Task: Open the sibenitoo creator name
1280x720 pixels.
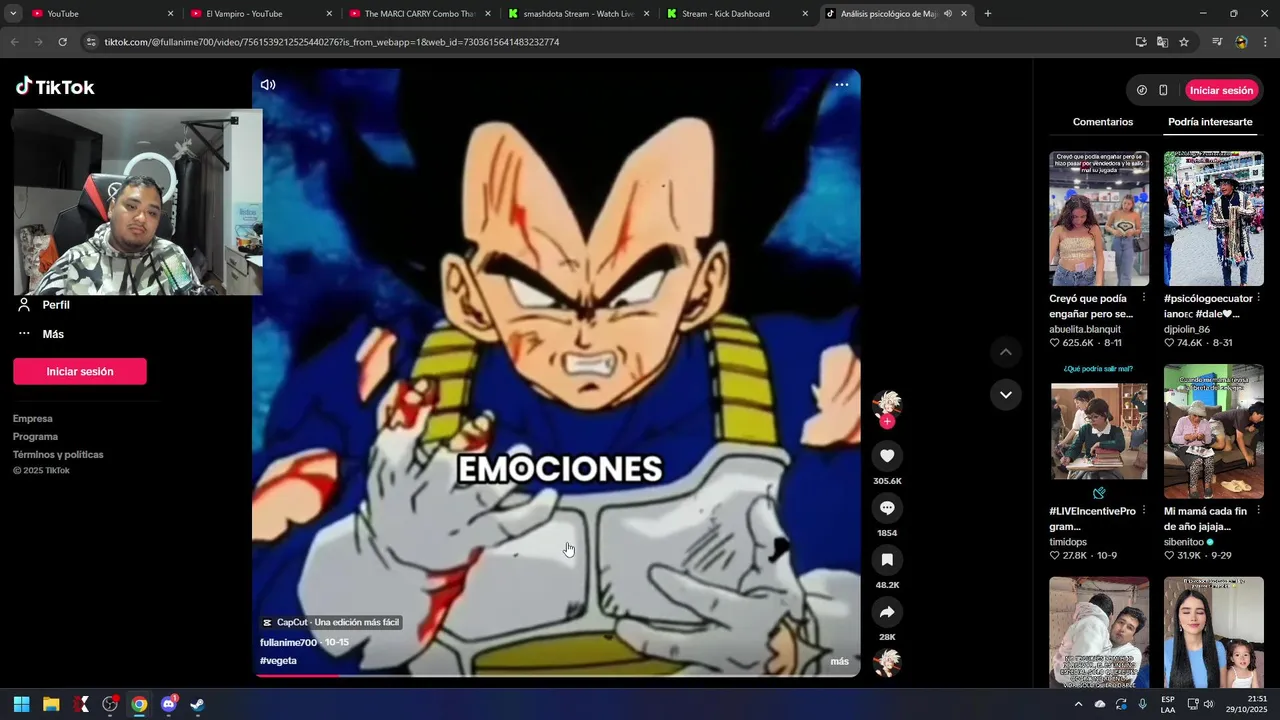Action: pyautogui.click(x=1184, y=542)
